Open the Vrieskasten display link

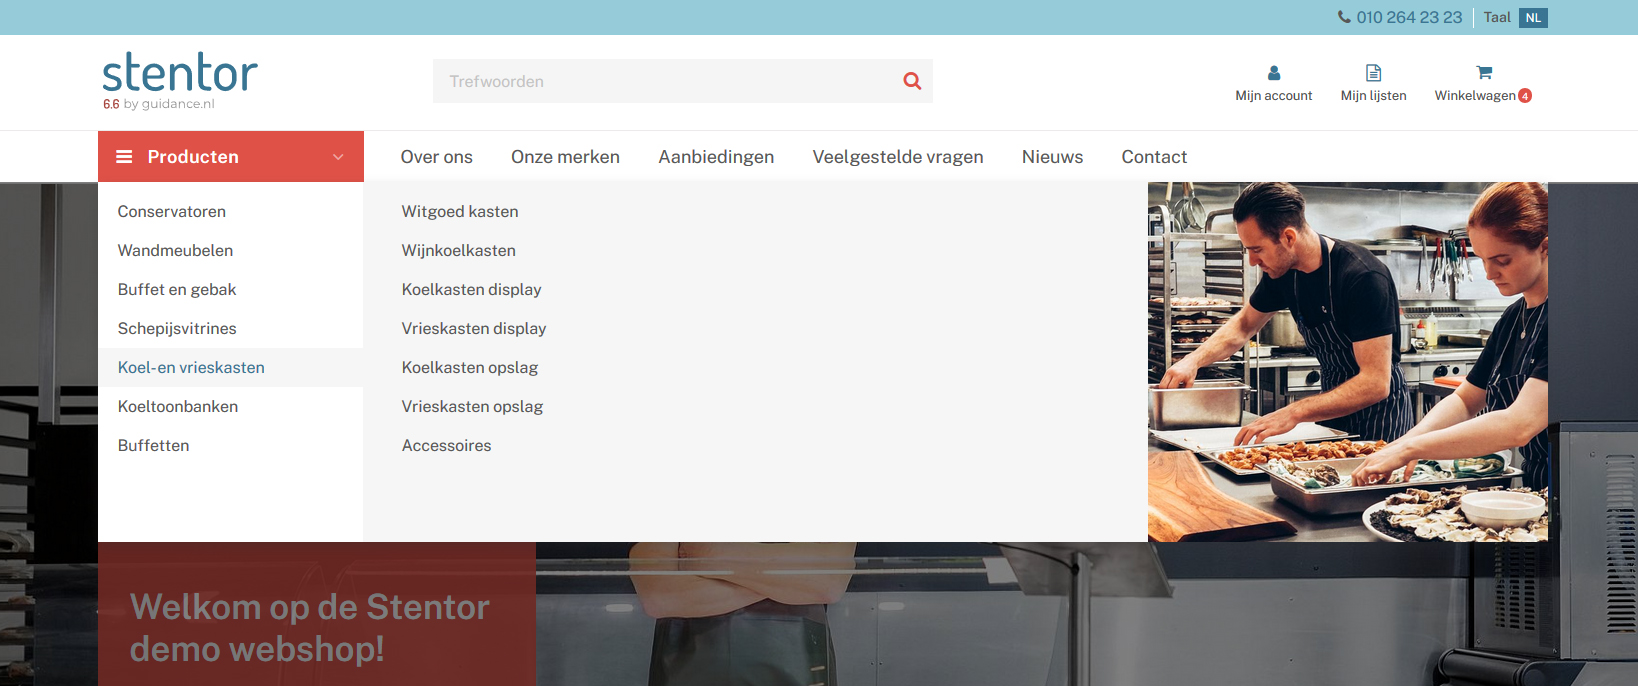click(x=473, y=329)
